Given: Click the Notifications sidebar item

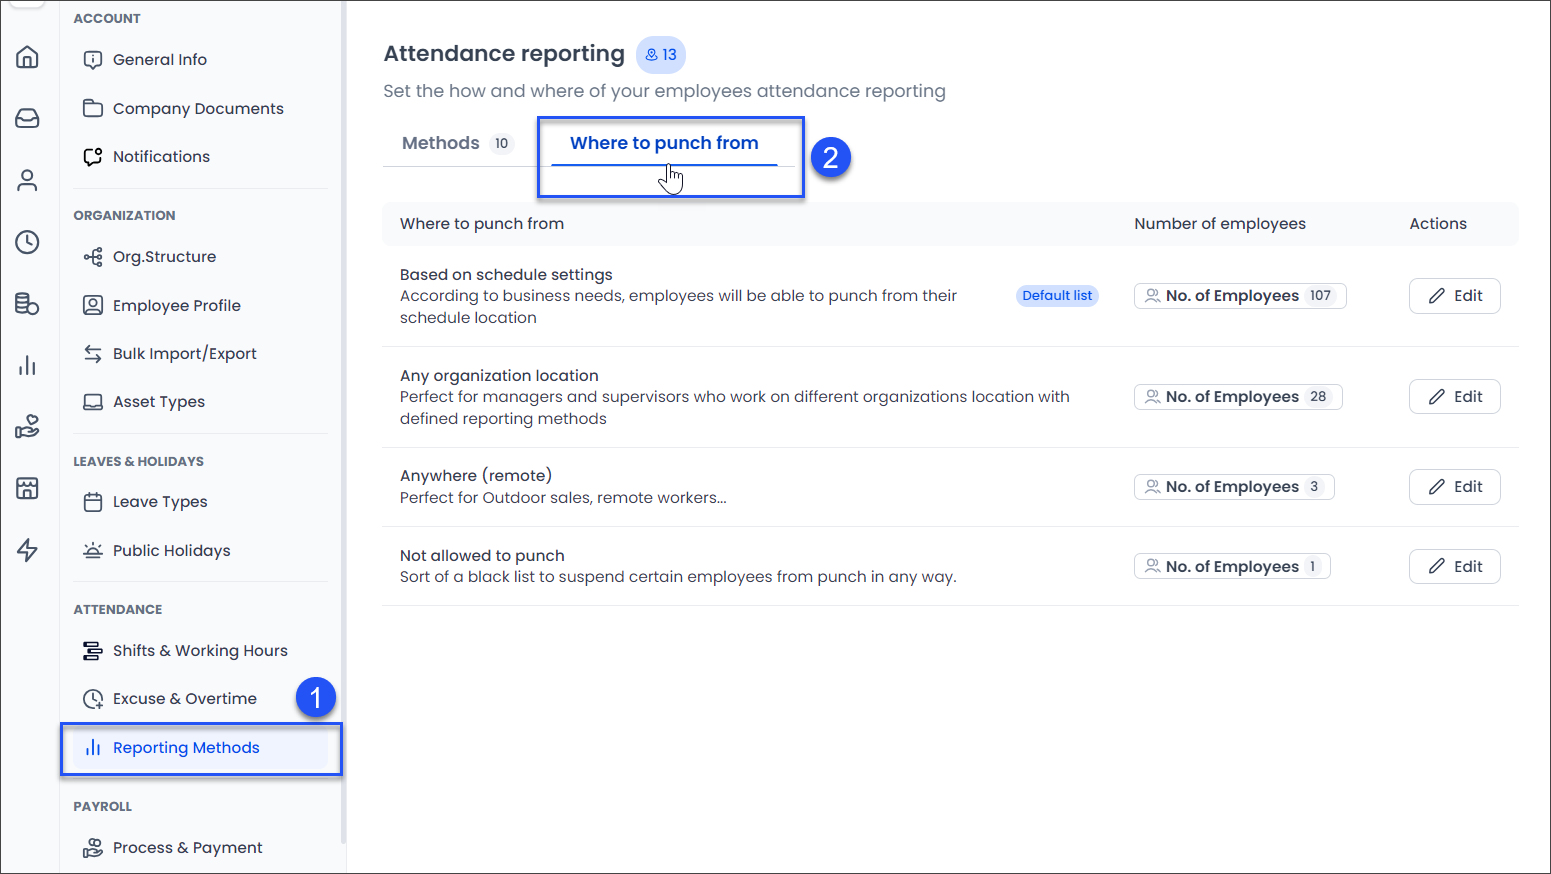Looking at the screenshot, I should pos(162,156).
